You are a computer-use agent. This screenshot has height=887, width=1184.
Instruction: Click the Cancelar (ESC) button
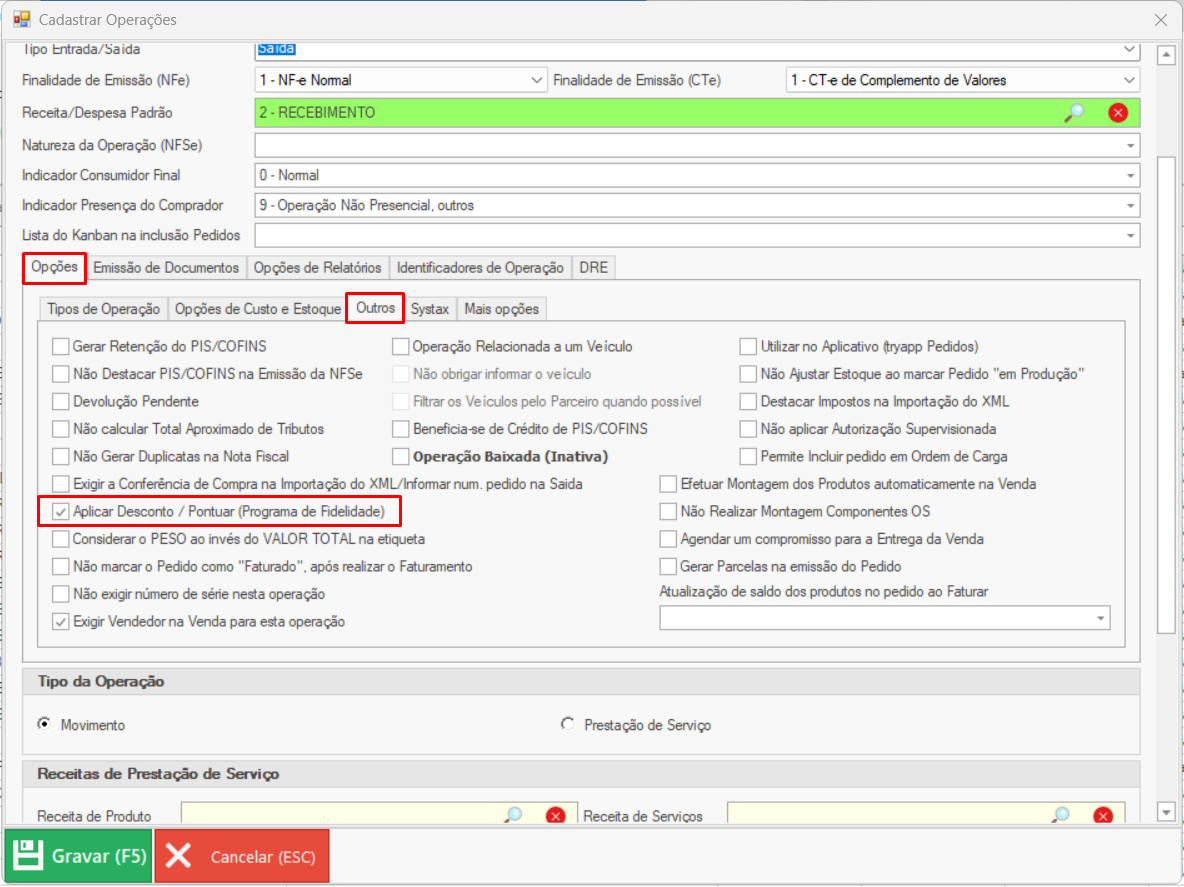click(x=242, y=856)
